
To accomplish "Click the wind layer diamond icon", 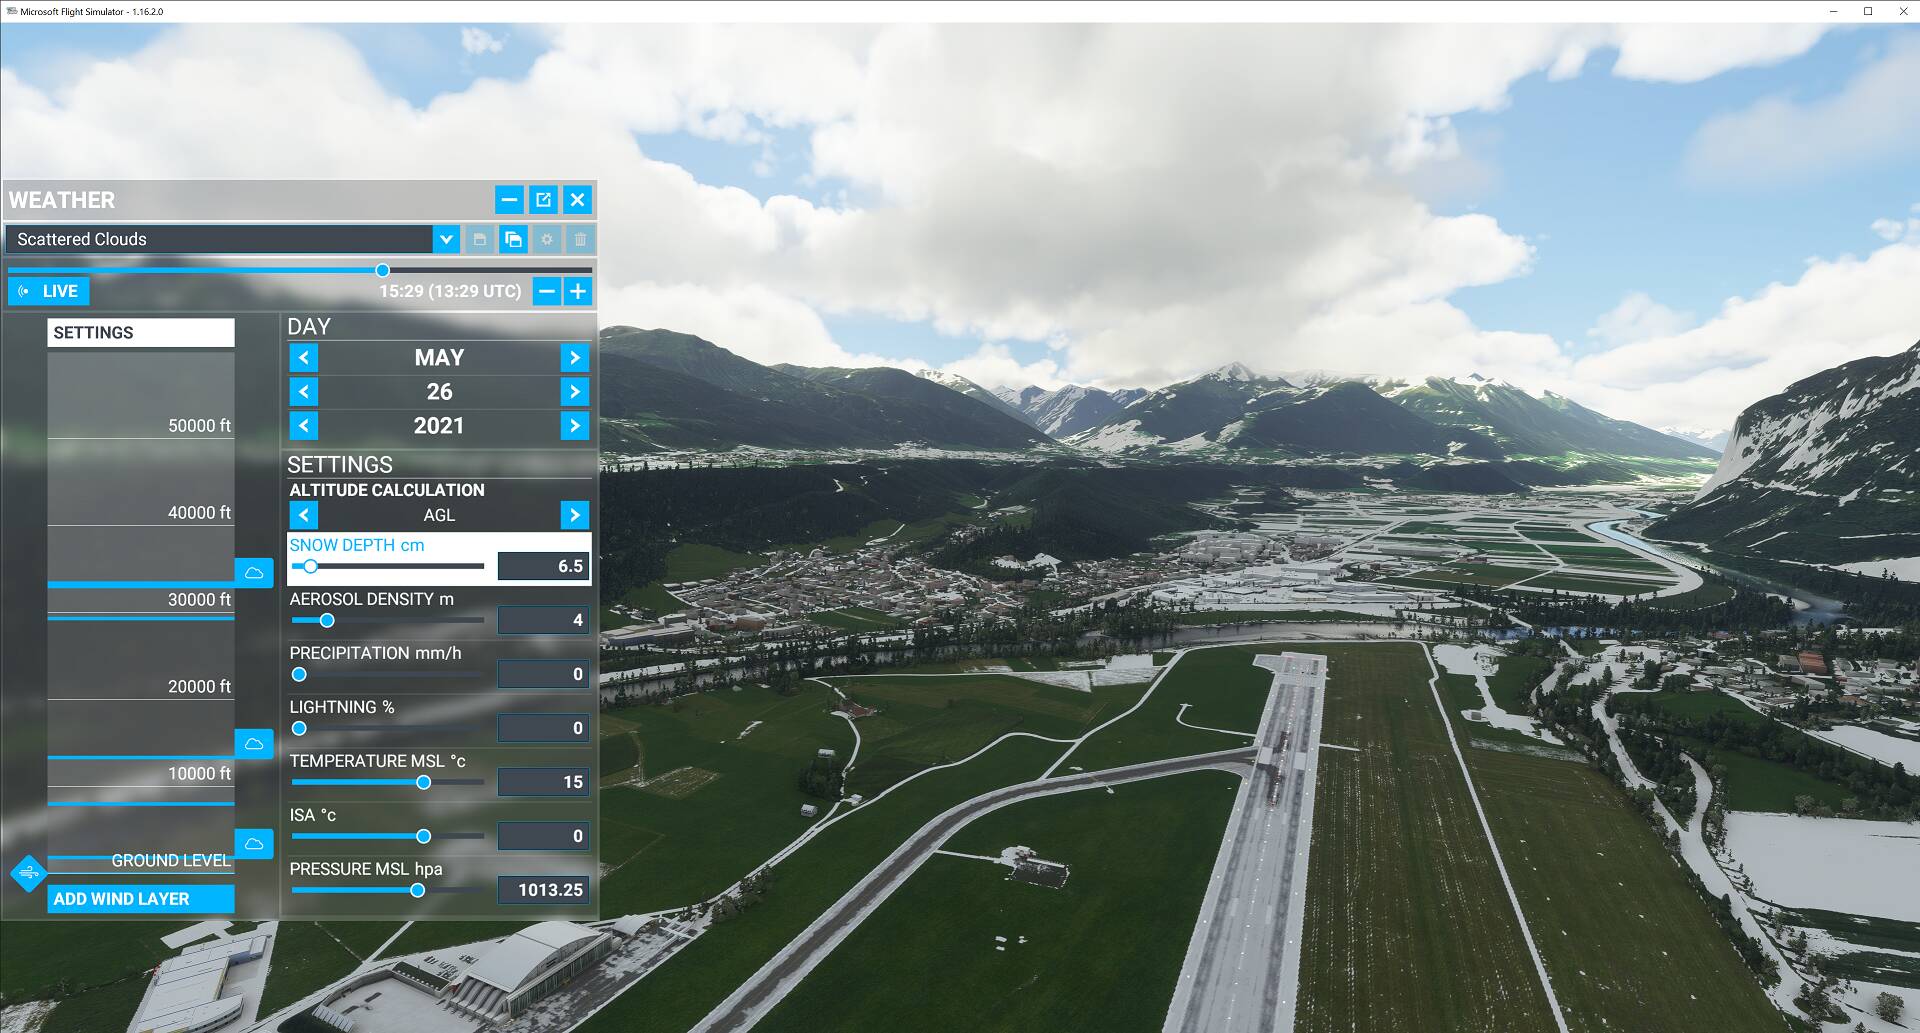I will click(29, 873).
